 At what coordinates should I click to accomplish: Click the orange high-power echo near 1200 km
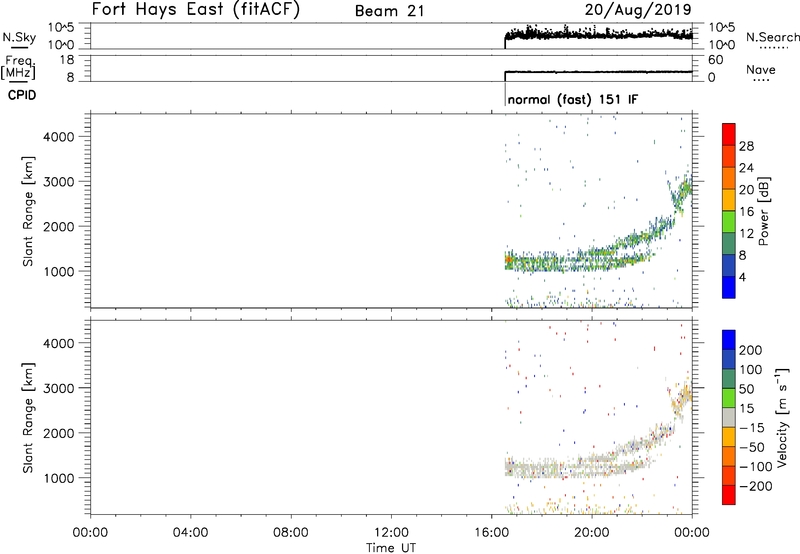pos(508,260)
